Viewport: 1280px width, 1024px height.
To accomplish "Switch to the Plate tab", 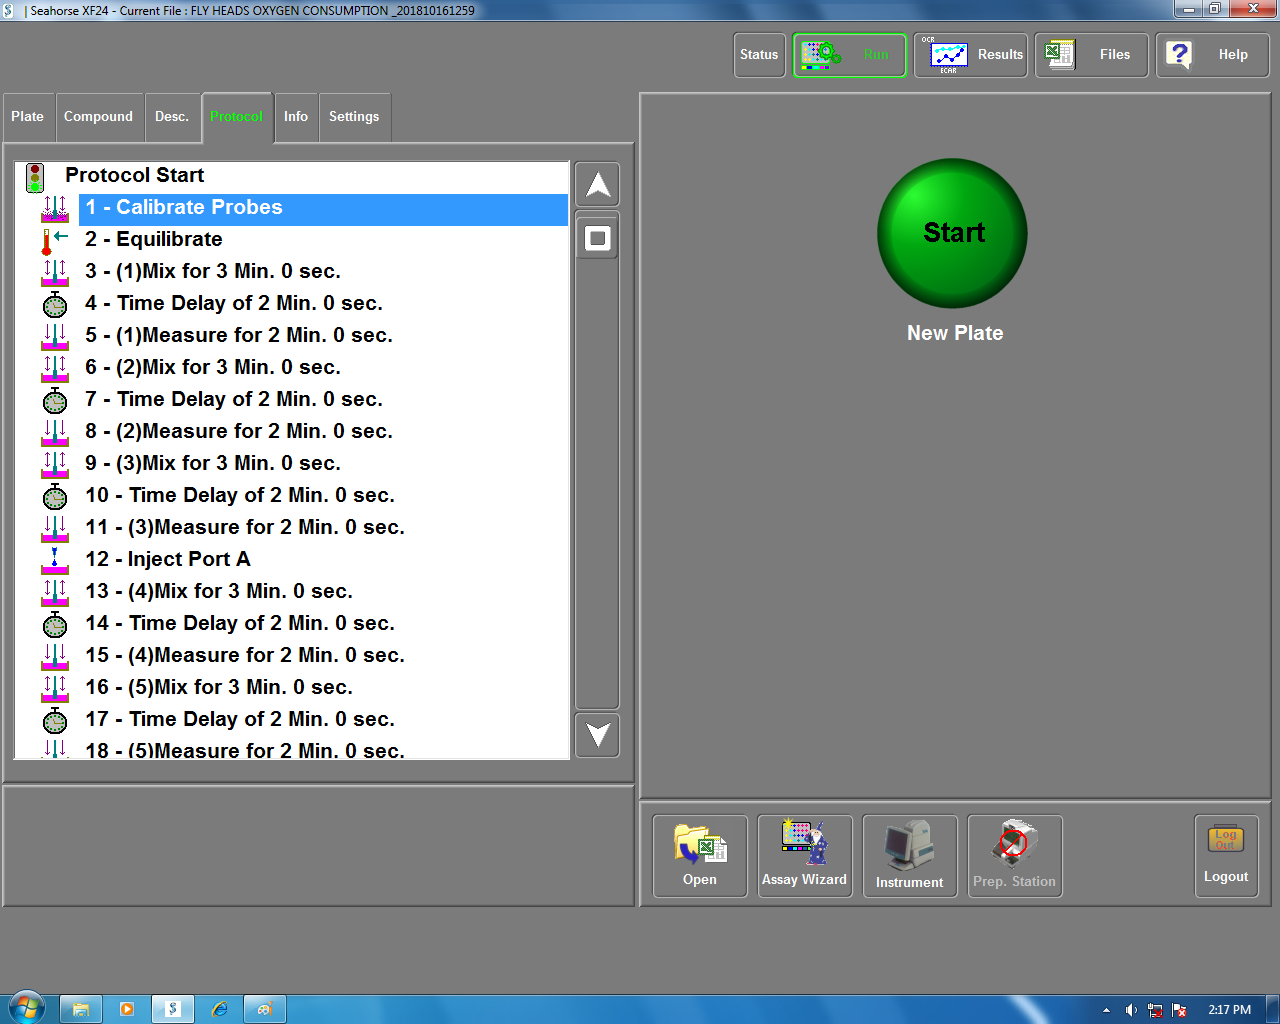I will click(x=28, y=117).
